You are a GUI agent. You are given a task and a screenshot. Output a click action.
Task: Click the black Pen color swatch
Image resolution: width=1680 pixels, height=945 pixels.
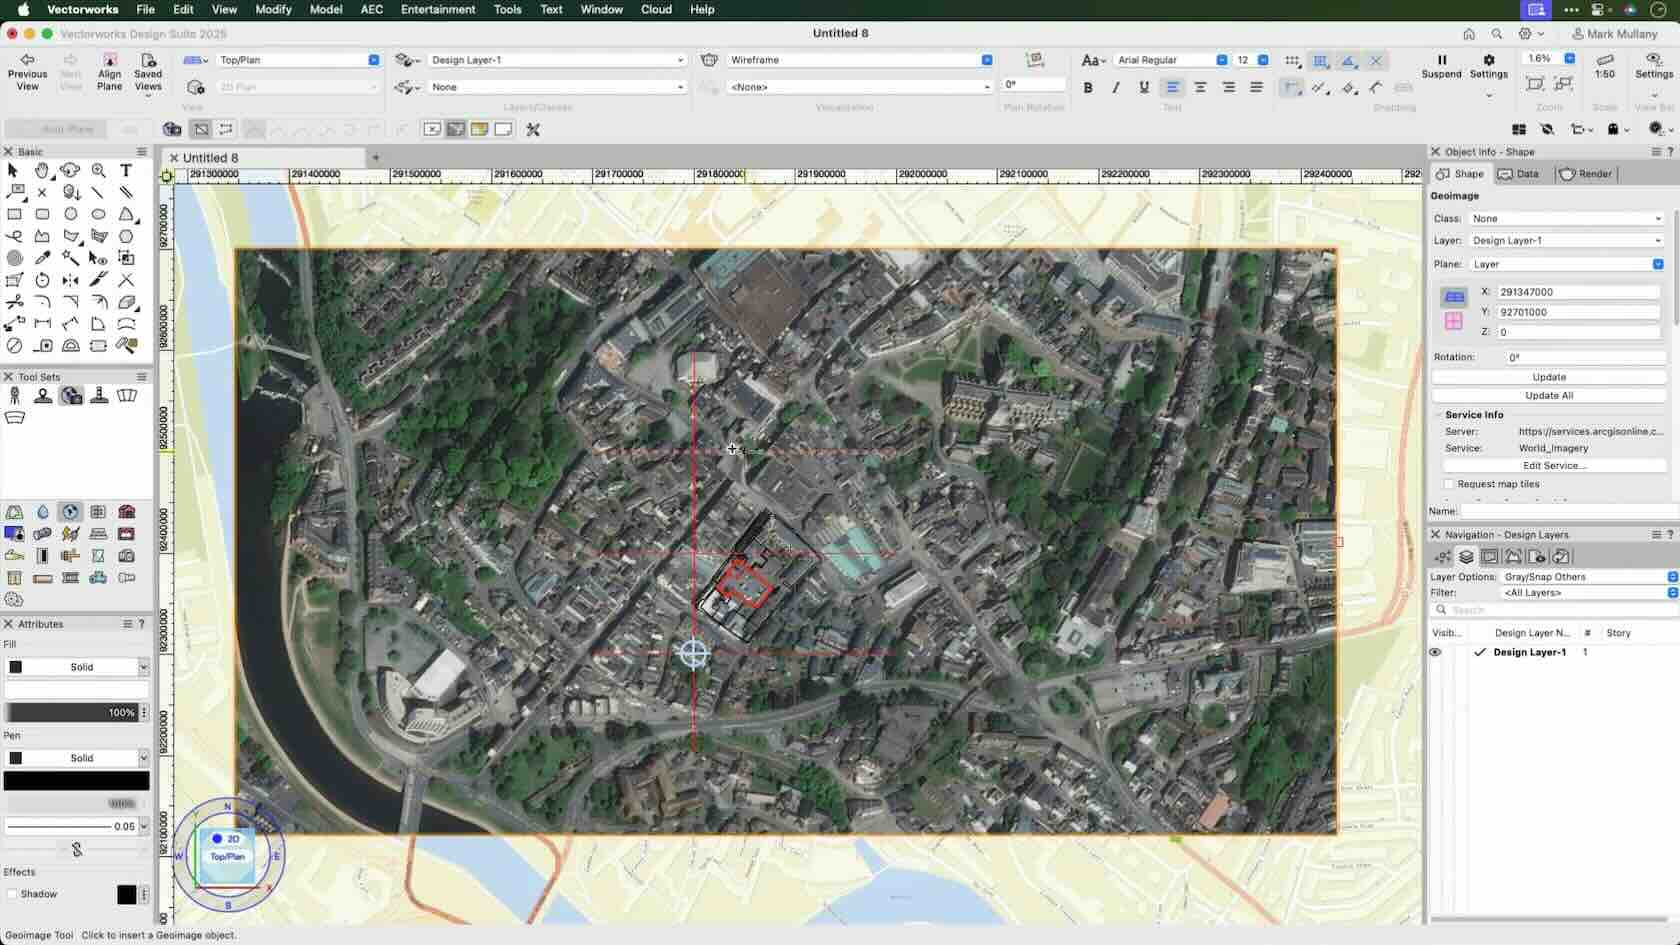click(x=77, y=780)
